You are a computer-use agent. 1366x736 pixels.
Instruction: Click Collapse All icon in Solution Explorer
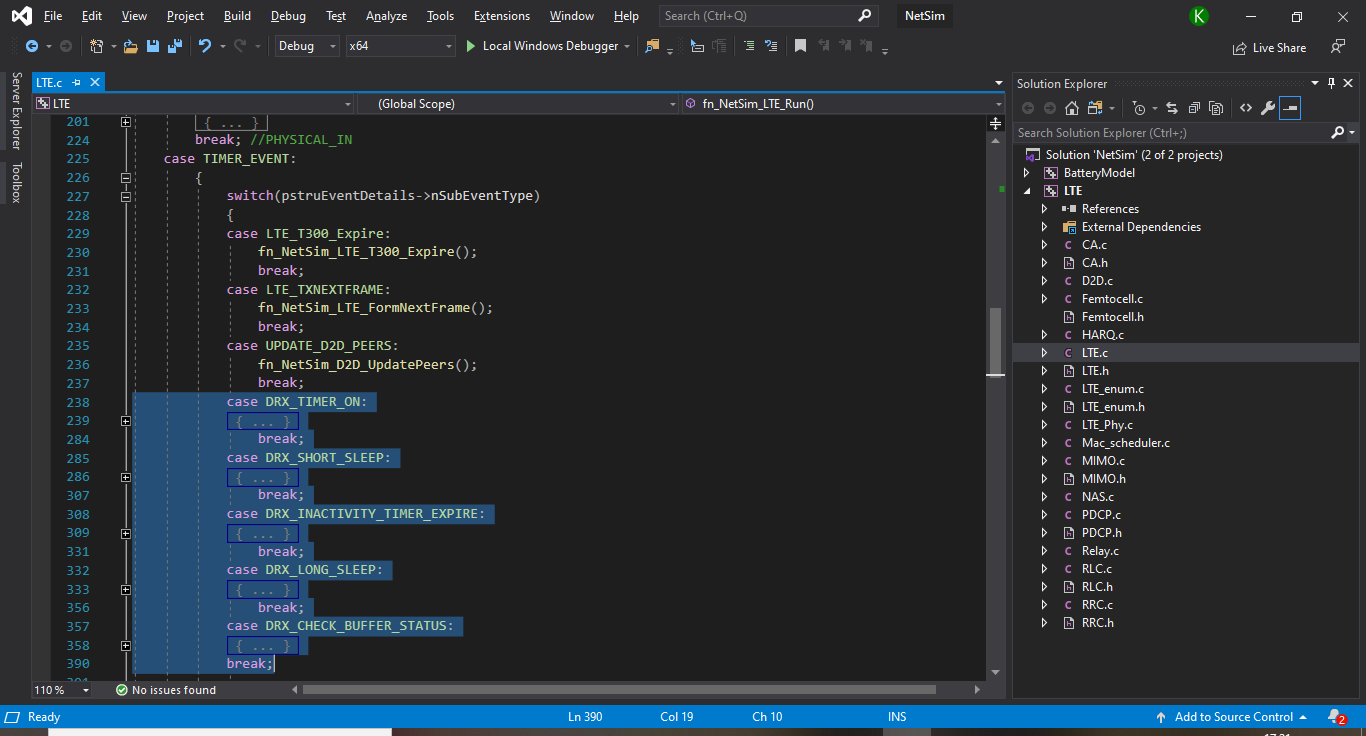(1194, 108)
